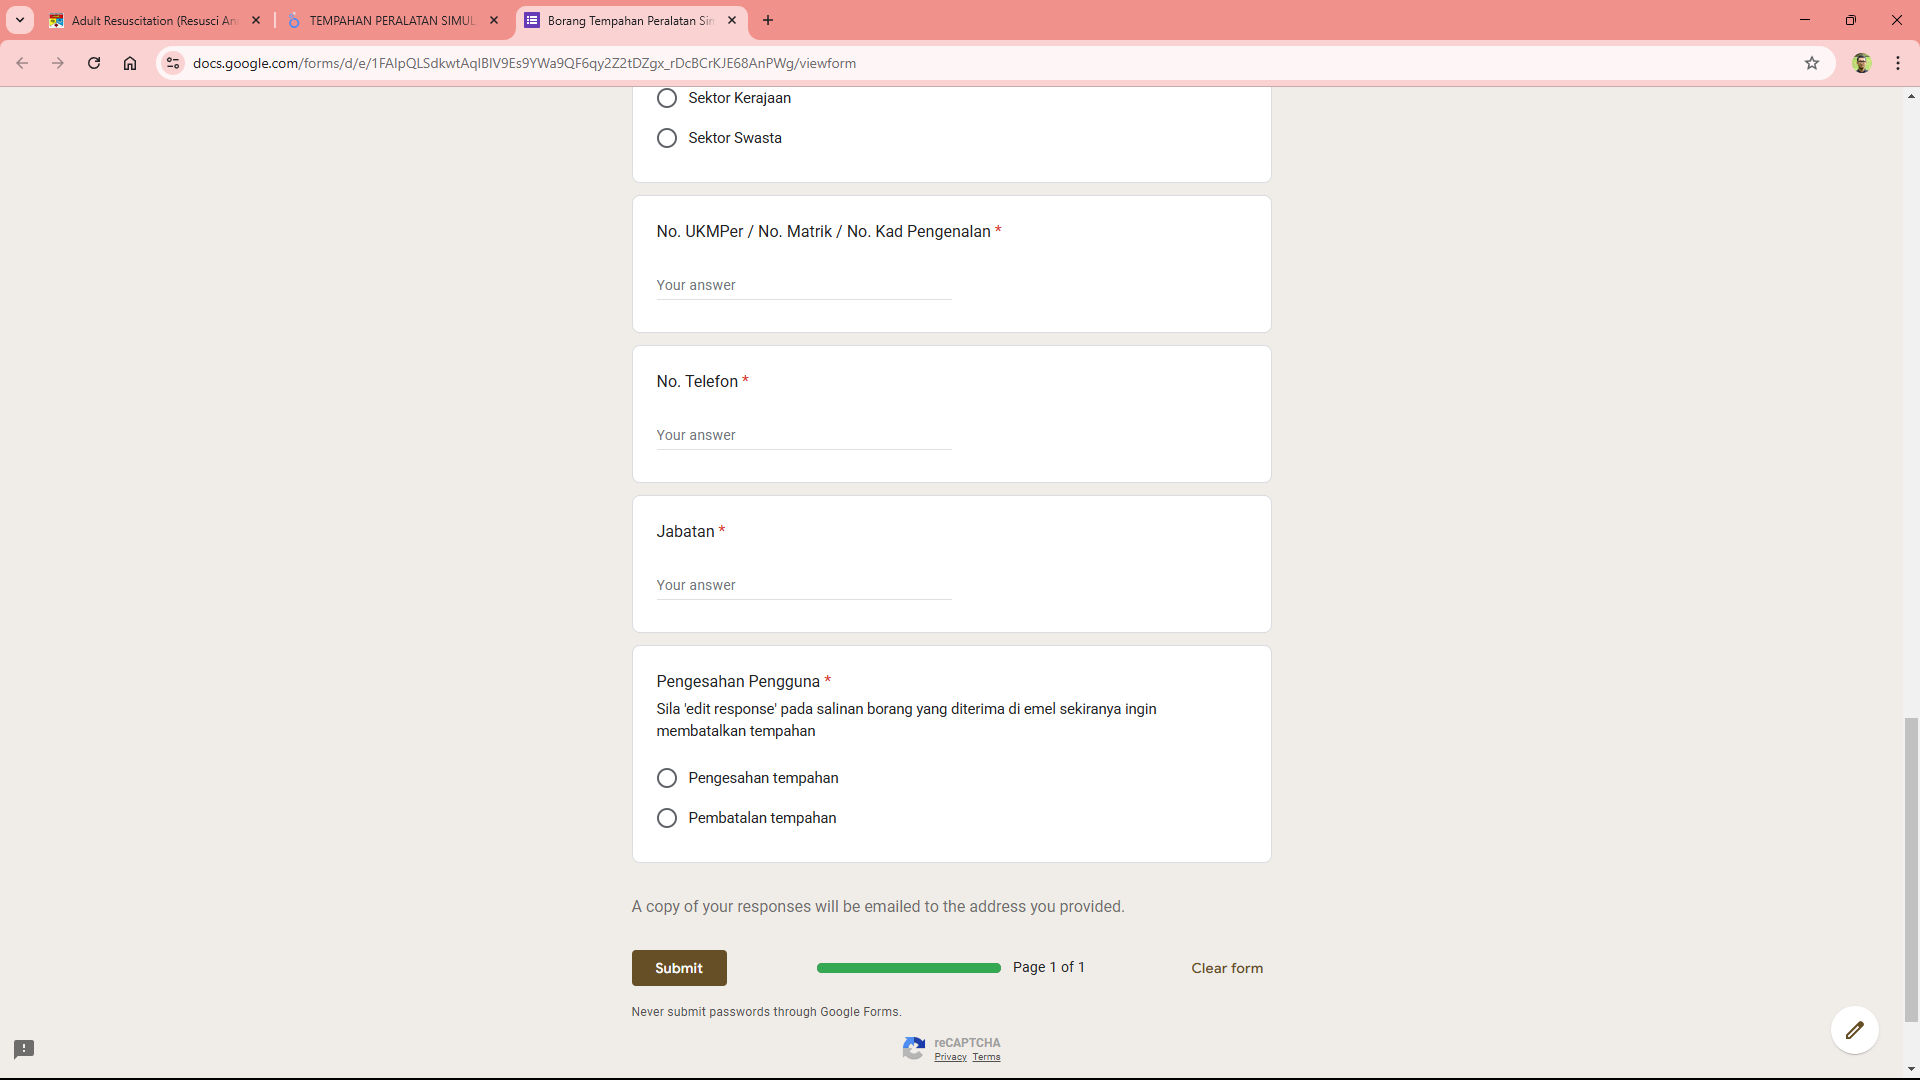Select Sektor Kerajaan radio option

tap(667, 98)
